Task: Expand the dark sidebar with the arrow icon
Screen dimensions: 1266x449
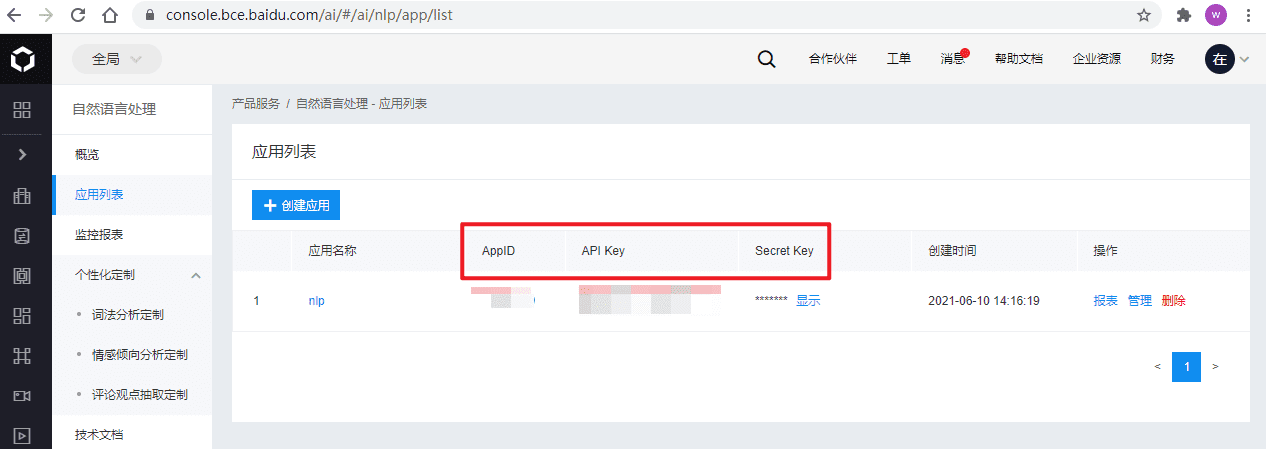Action: tap(22, 154)
